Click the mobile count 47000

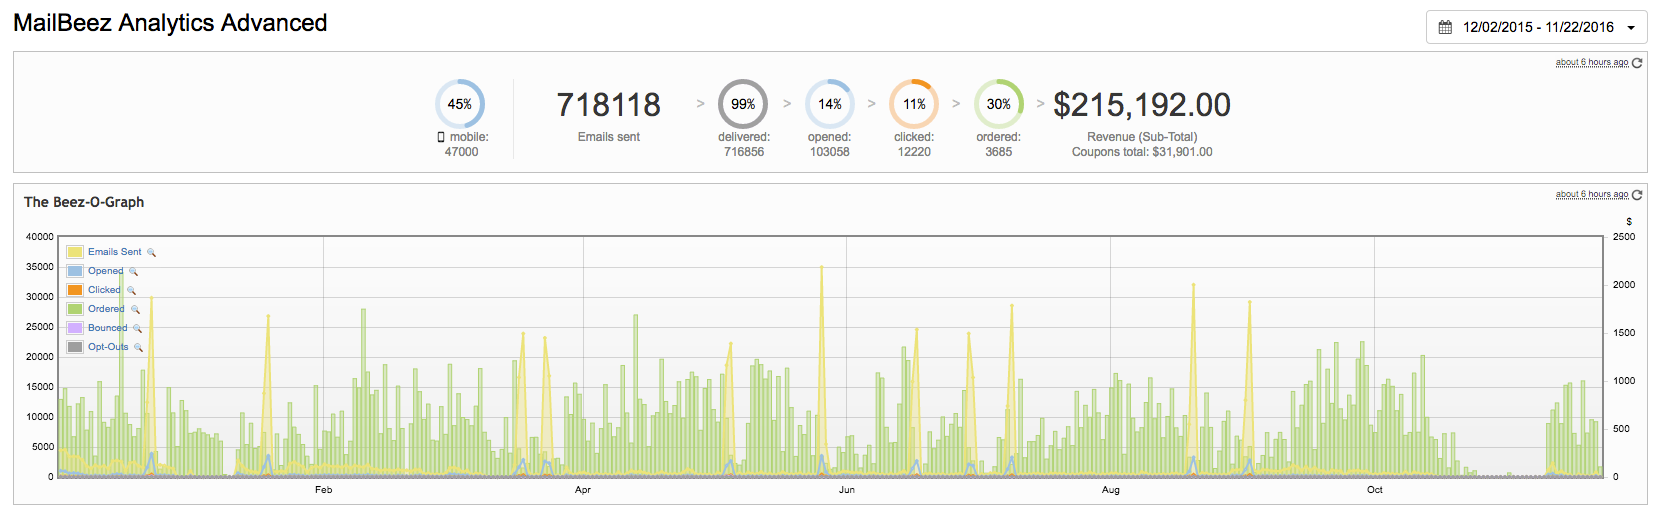click(462, 152)
